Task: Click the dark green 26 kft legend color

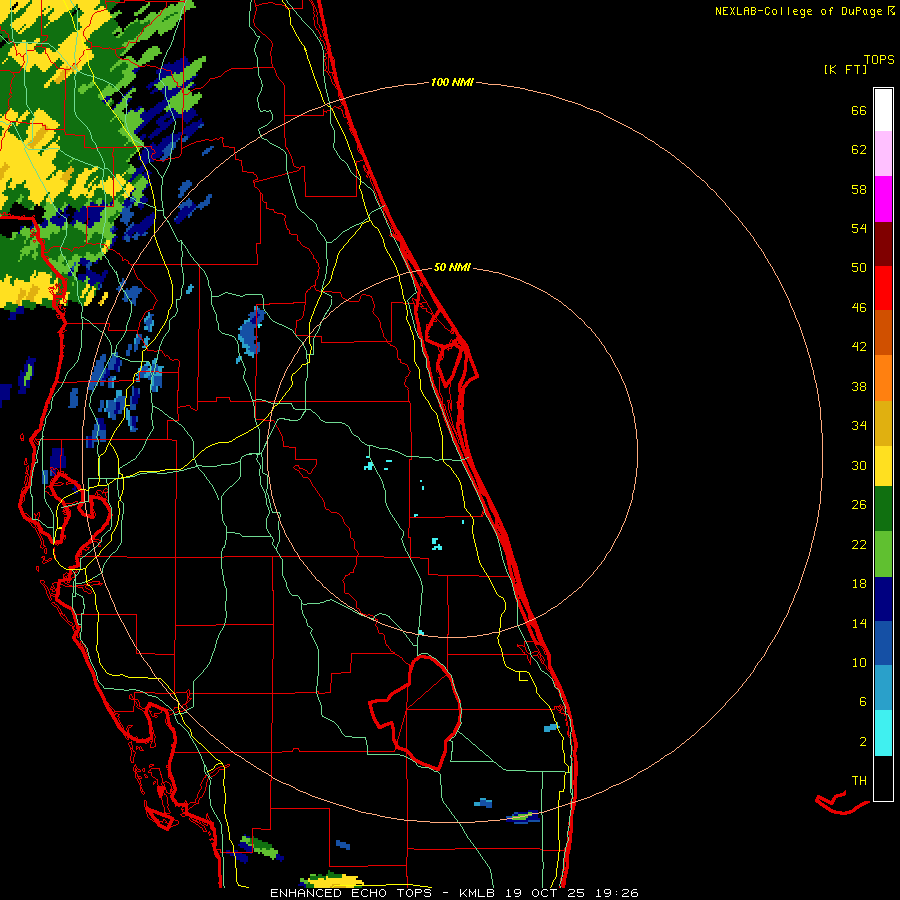Action: (x=883, y=509)
